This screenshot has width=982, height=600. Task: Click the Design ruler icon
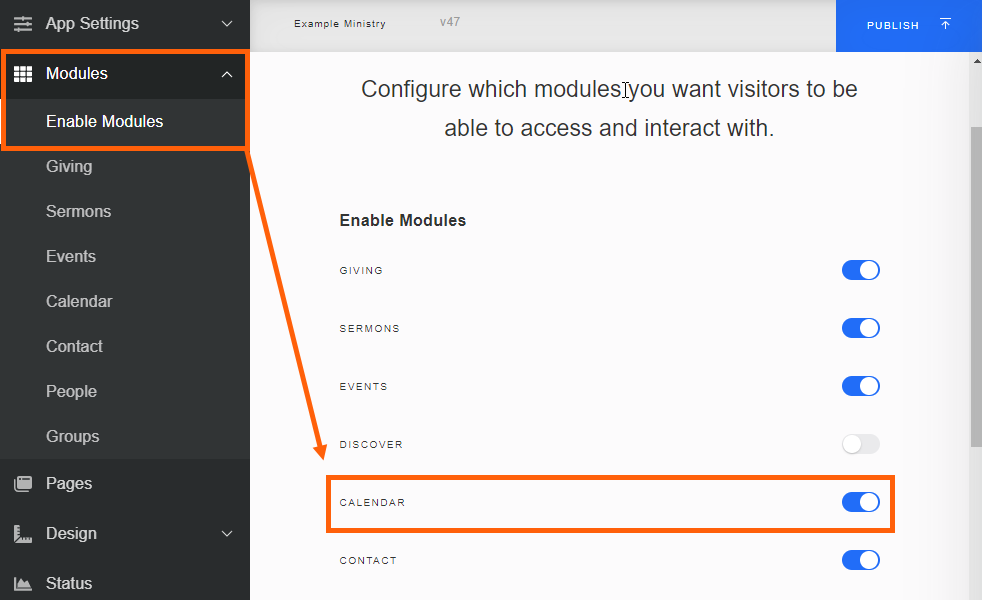coord(23,534)
